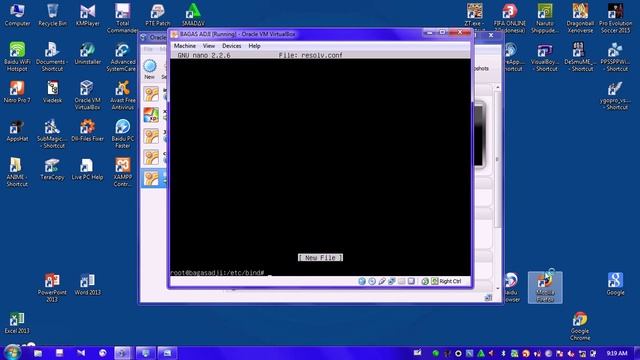
Task: Click the scroll down arrow in Manager window
Action: (x=498, y=289)
